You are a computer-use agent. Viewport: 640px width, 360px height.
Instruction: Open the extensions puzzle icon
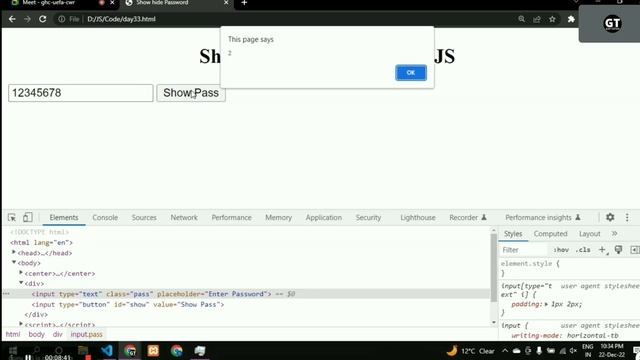(571, 19)
